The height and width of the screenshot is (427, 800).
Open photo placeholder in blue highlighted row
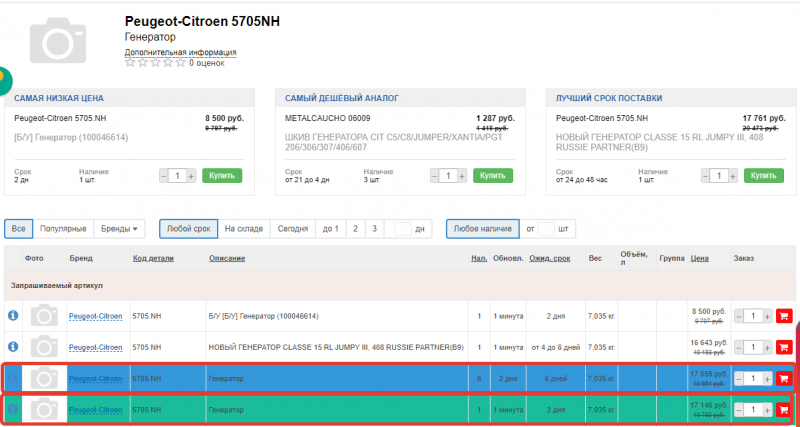click(44, 378)
